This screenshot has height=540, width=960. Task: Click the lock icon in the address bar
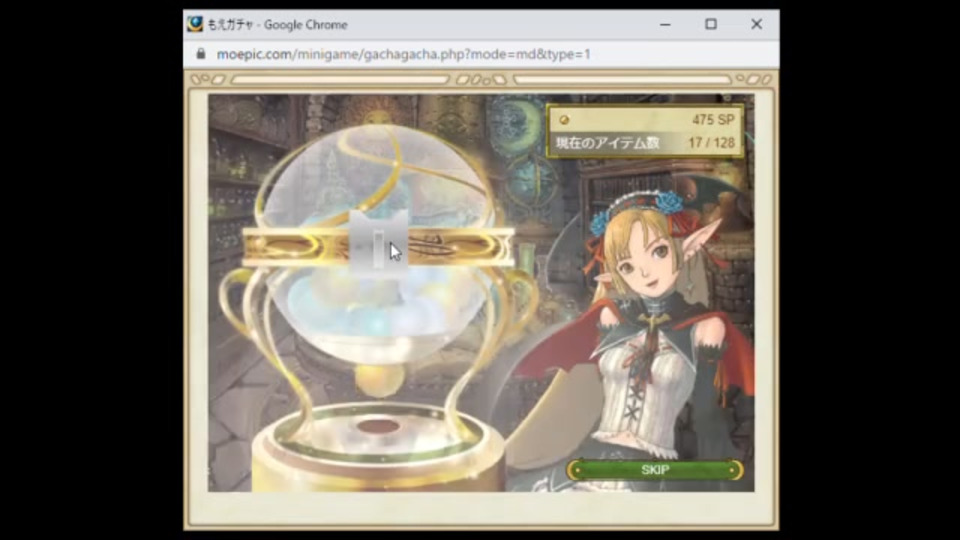pos(201,54)
